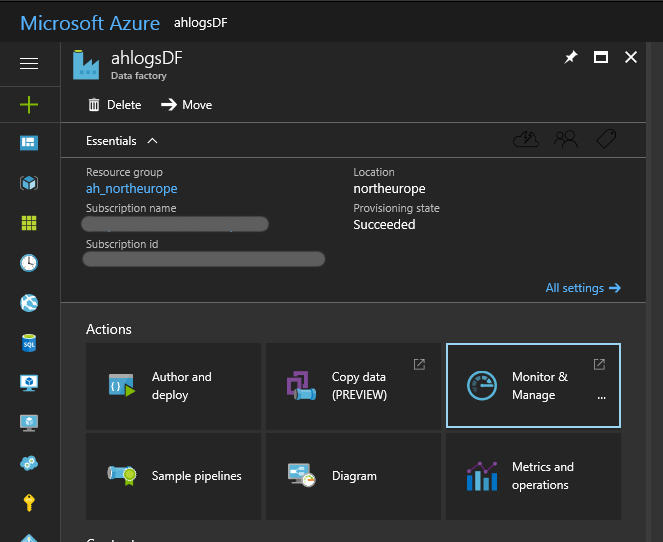Maximize the ahlogsDF blade
This screenshot has width=663, height=542.
601,57
